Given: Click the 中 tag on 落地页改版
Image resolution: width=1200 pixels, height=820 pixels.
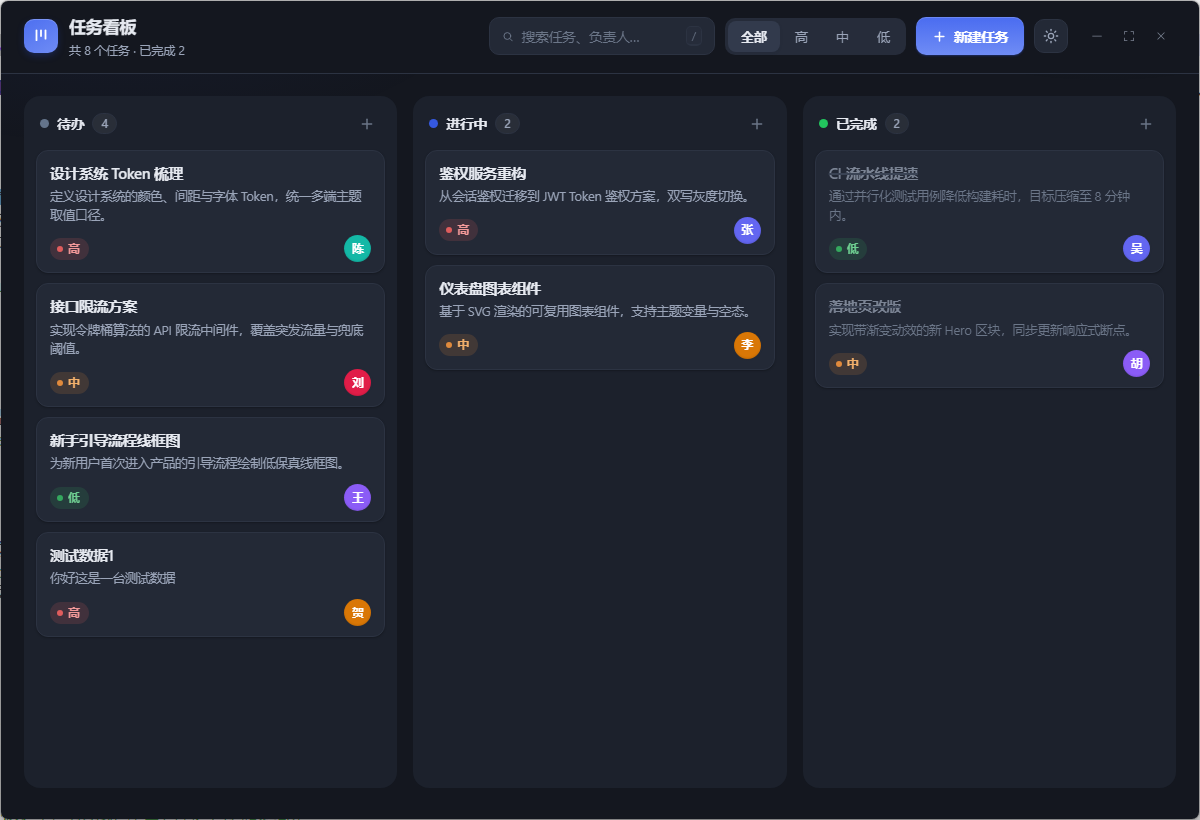Looking at the screenshot, I should [848, 363].
